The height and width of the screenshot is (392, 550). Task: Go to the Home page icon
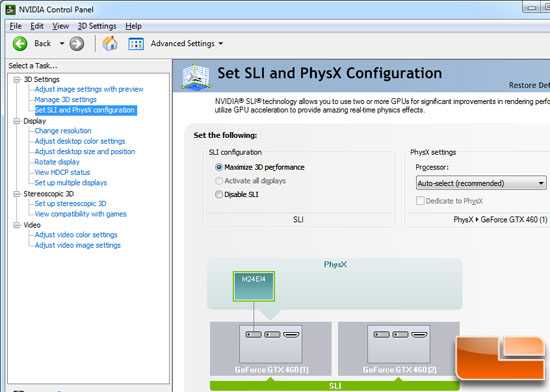[110, 43]
